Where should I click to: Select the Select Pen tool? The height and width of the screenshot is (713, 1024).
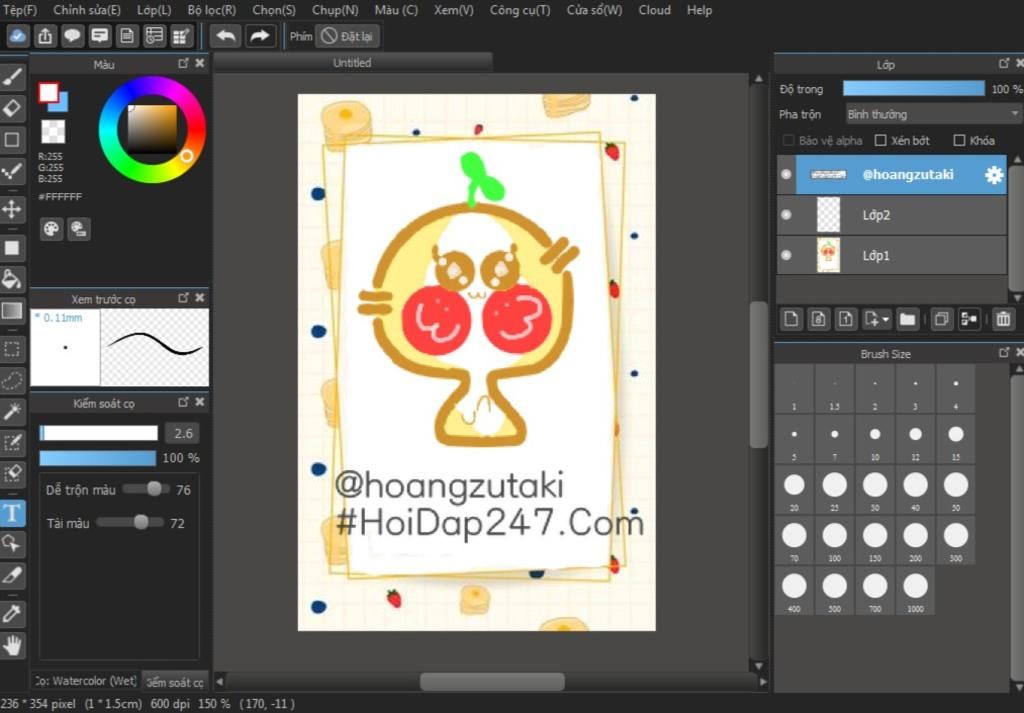click(x=12, y=443)
